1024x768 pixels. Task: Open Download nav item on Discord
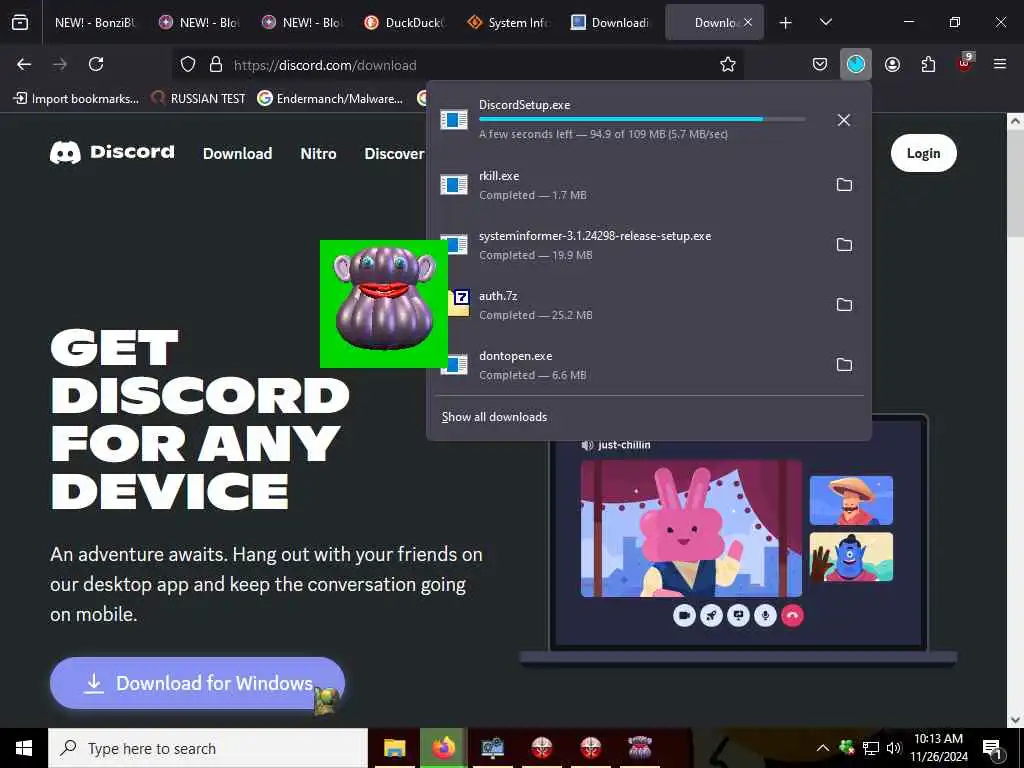237,153
